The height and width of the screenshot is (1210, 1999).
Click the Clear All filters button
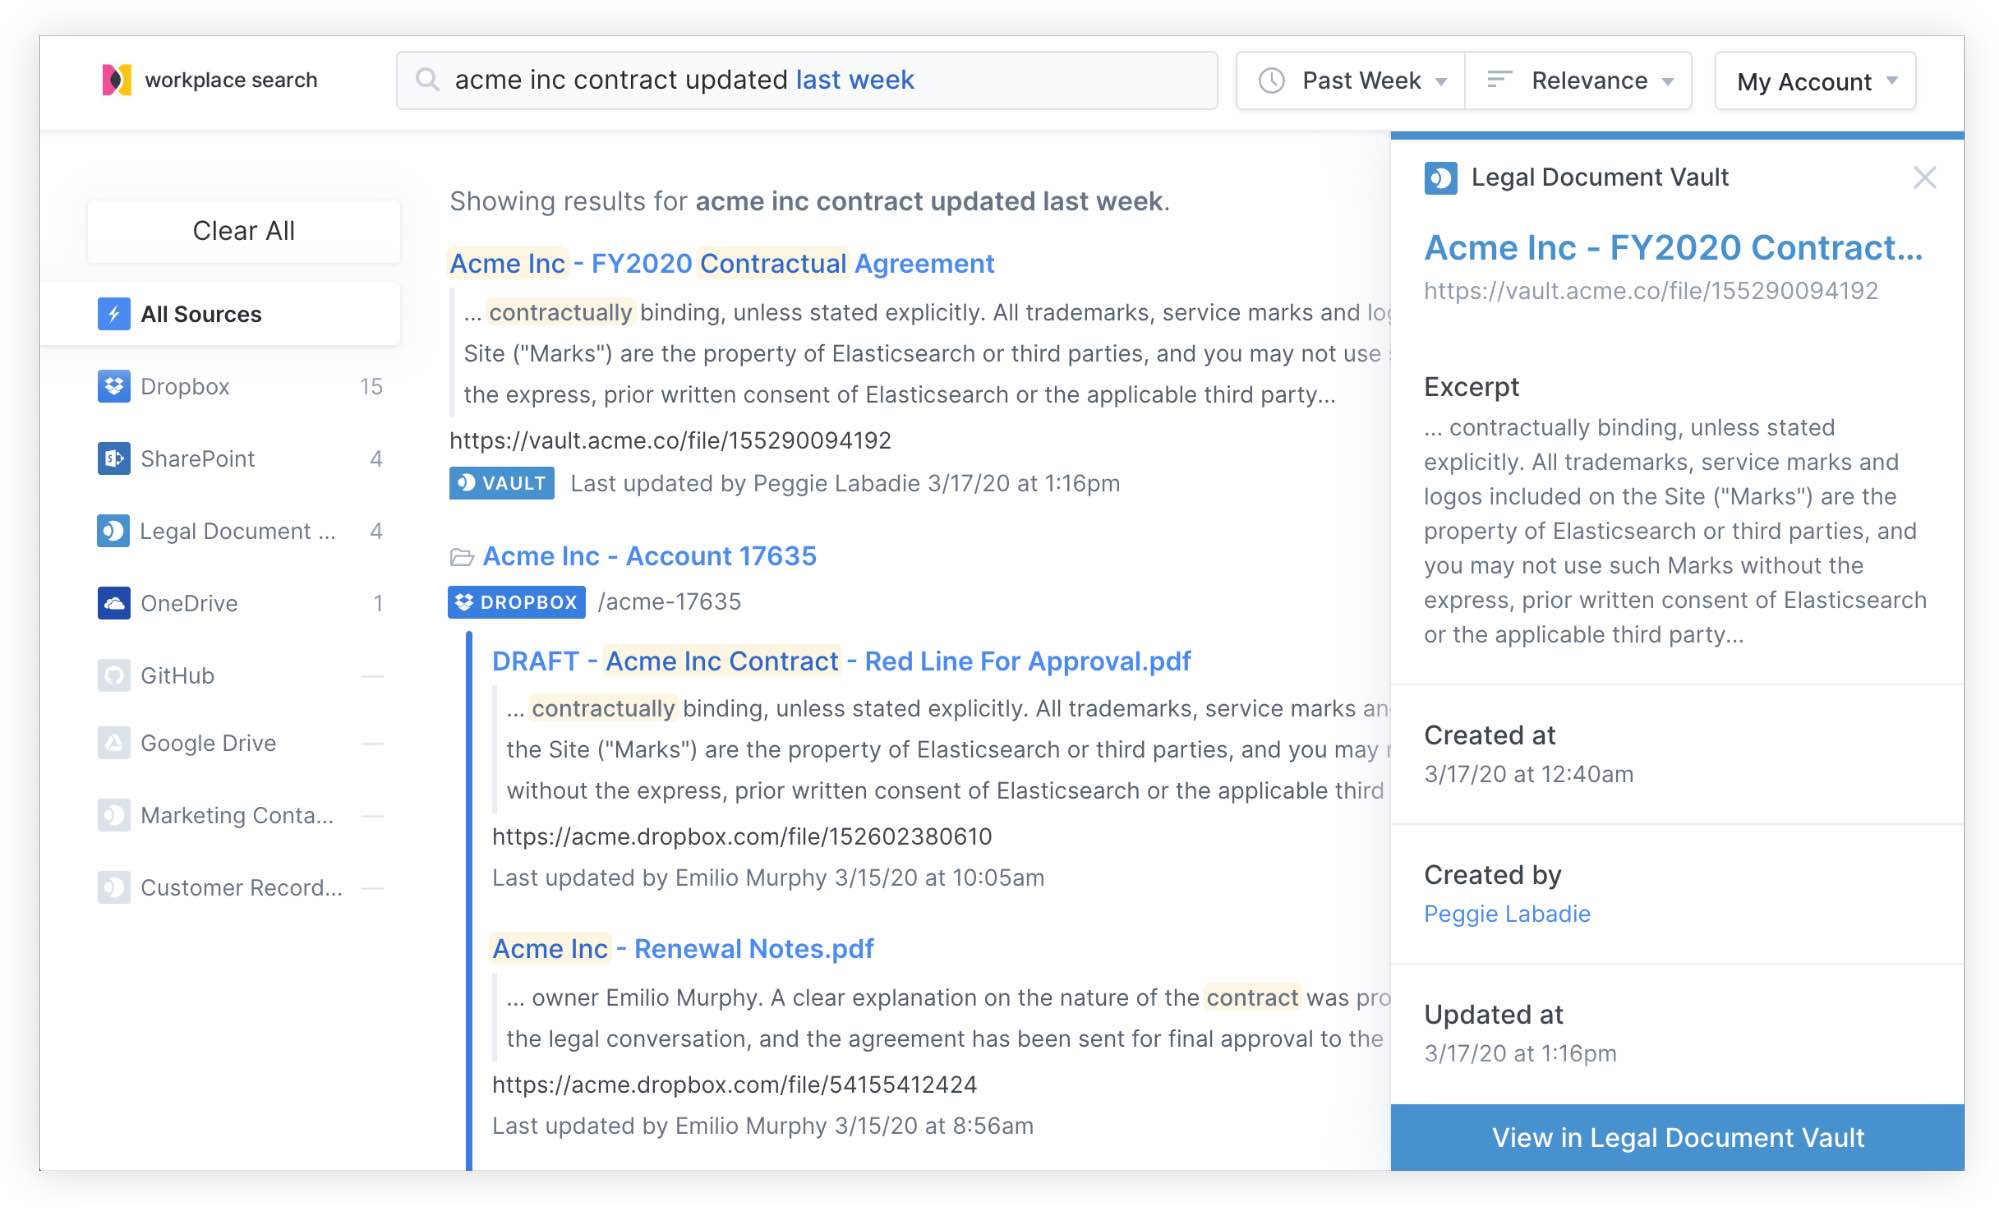click(x=243, y=229)
